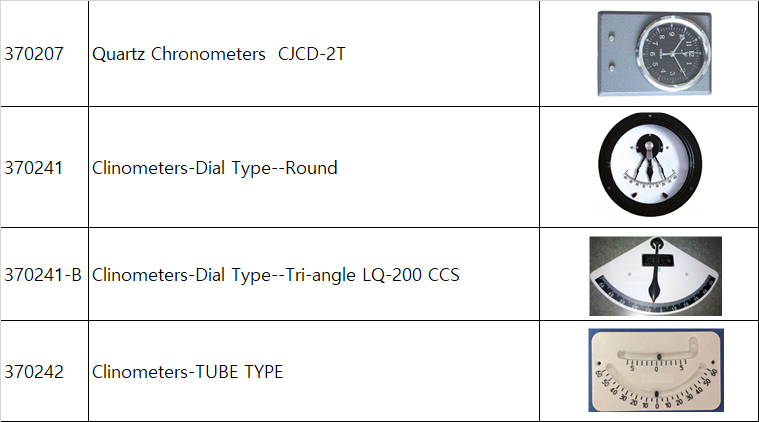759x422 pixels.
Task: Select product code 370242
Action: coord(34,372)
